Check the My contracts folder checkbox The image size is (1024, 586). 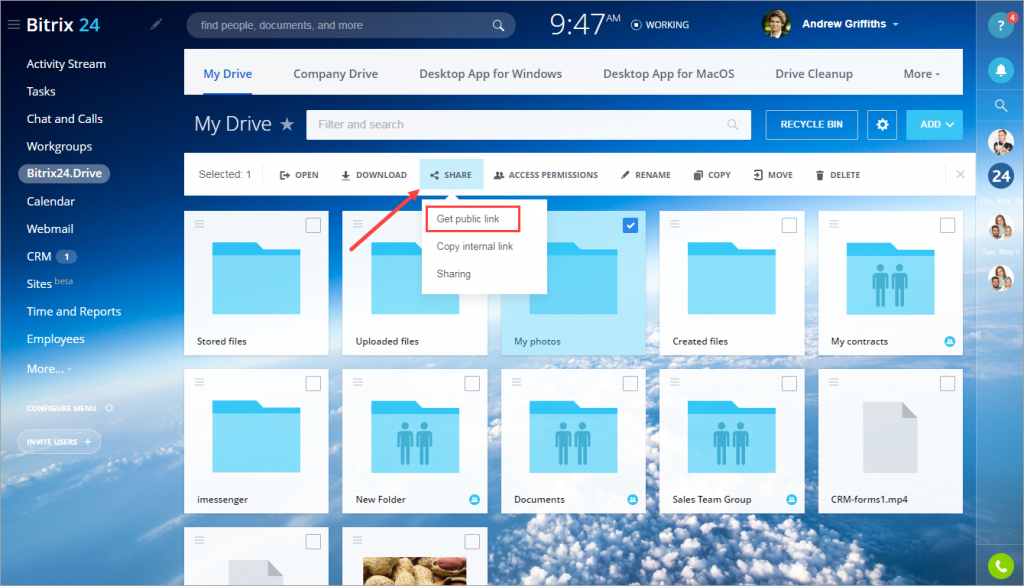point(947,225)
